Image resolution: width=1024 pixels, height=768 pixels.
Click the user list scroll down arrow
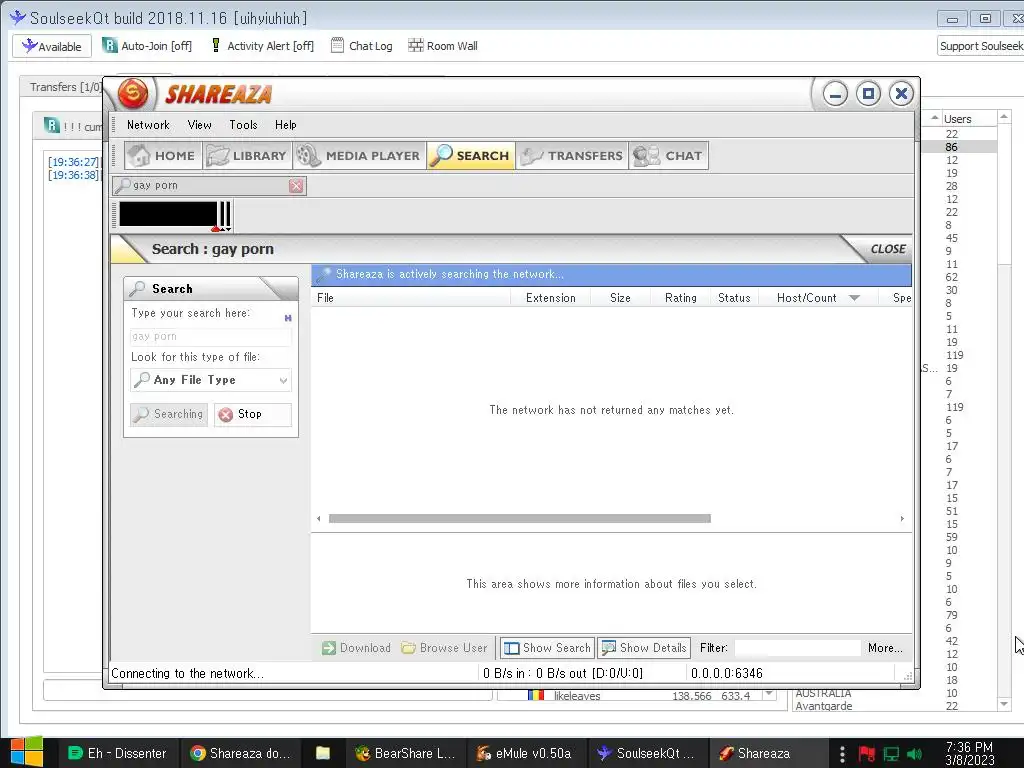[1004, 704]
